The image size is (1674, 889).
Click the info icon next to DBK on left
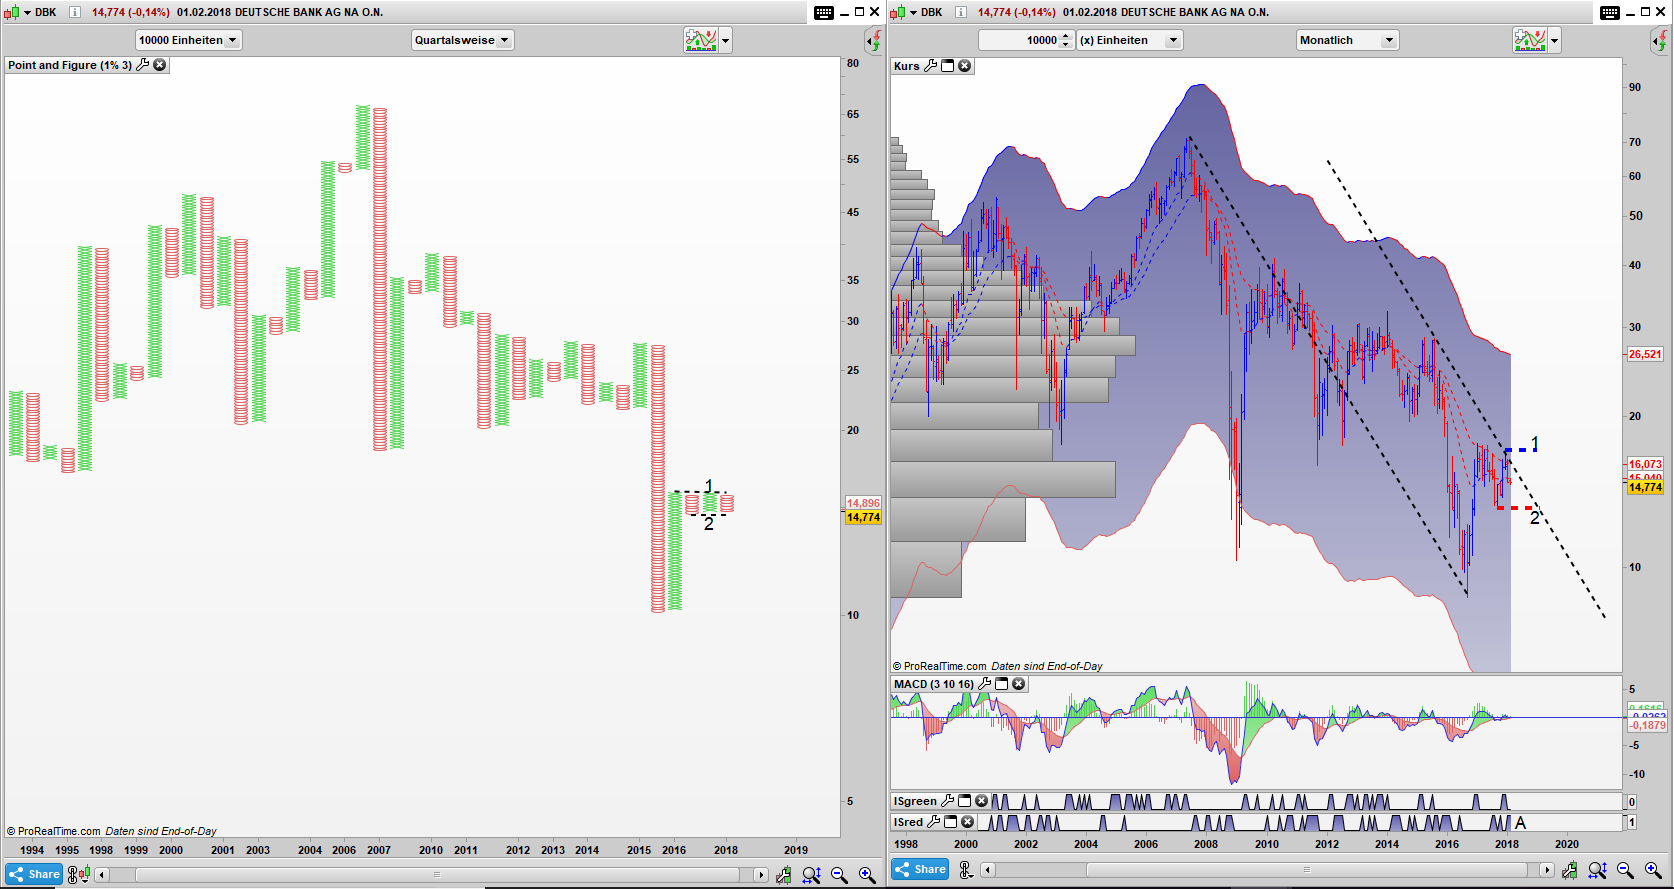point(74,12)
